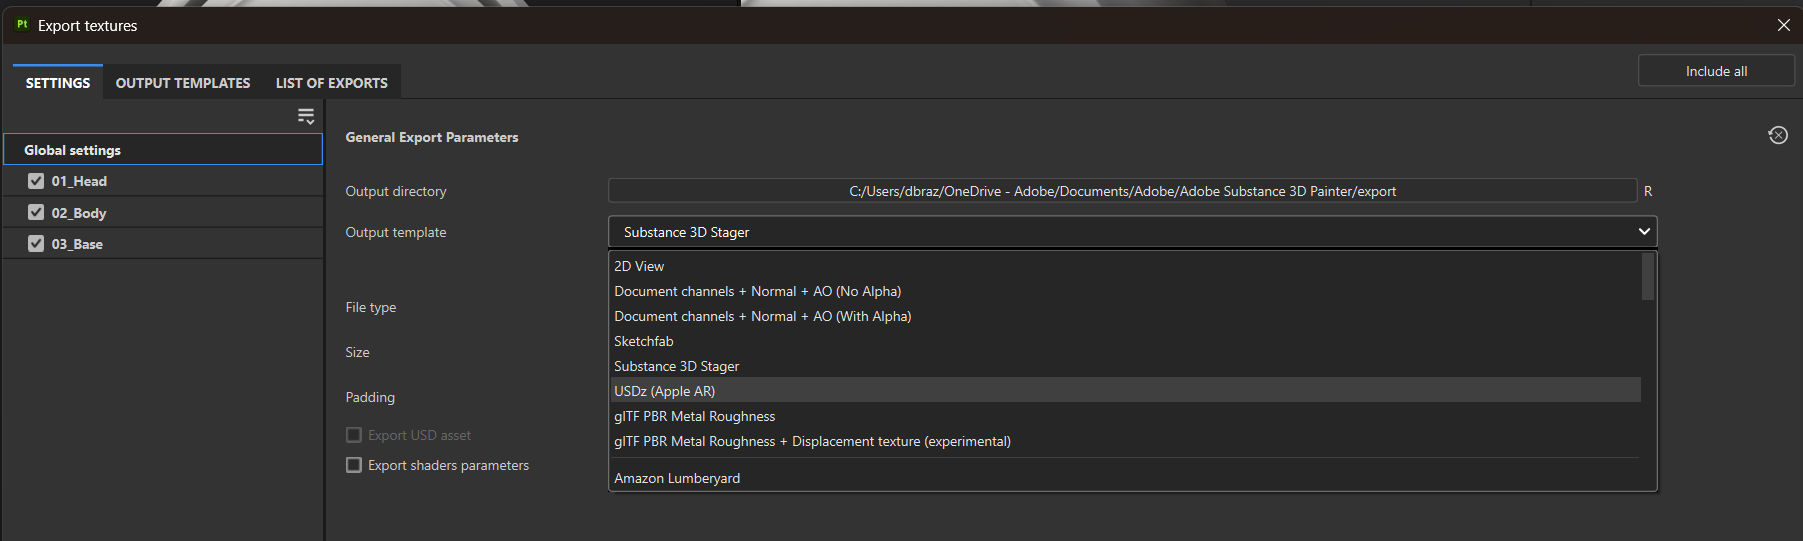Click the Output directory label

click(x=396, y=191)
